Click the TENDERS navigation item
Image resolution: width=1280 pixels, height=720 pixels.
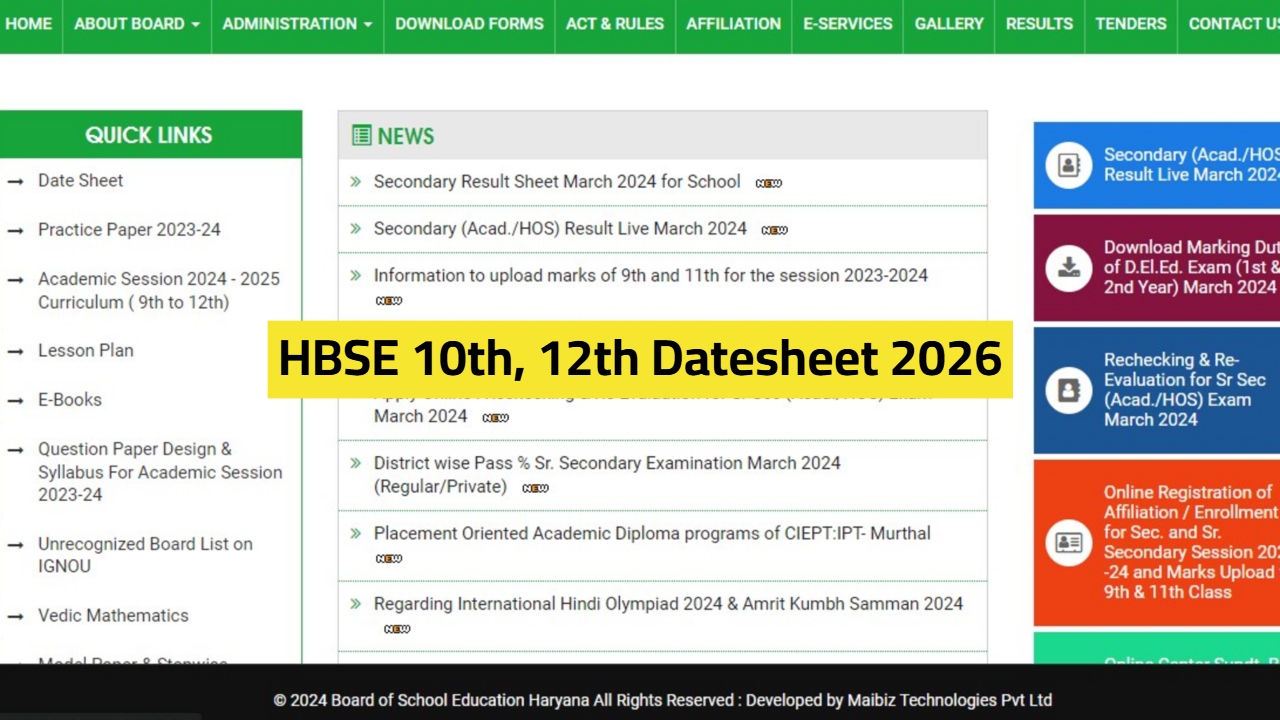1130,23
